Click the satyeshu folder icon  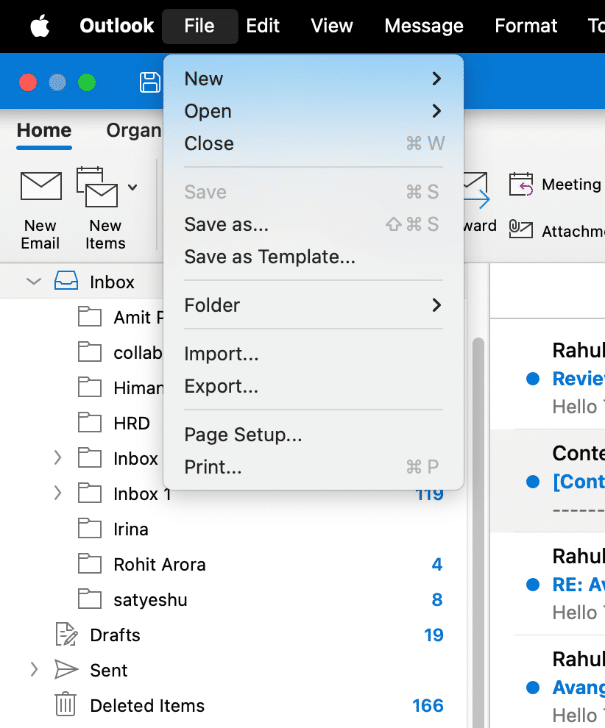tap(90, 599)
